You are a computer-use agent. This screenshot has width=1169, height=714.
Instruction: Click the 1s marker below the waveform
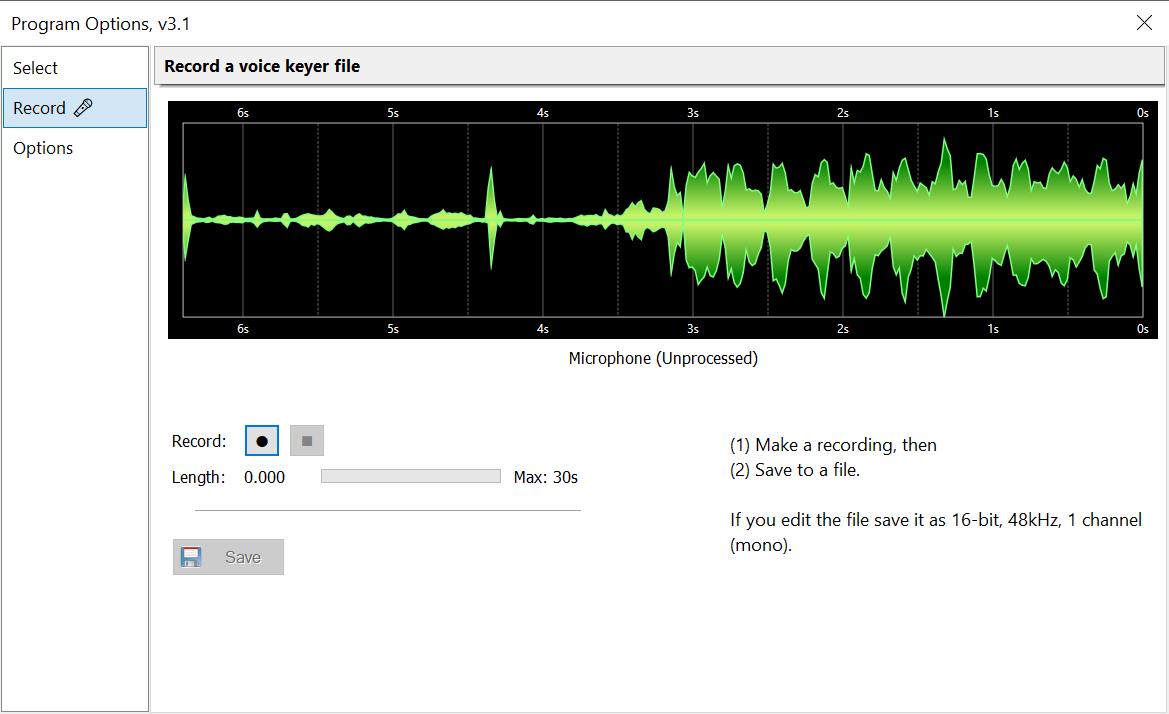click(993, 329)
